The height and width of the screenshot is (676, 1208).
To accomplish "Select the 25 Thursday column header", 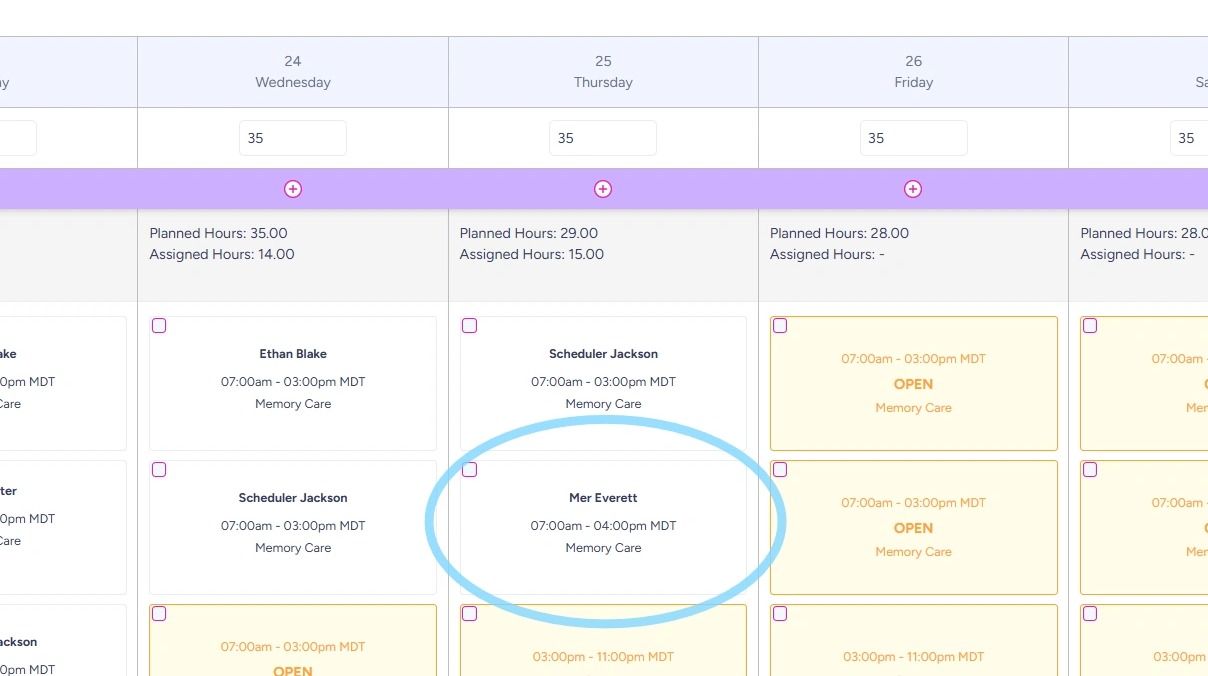I will (603, 72).
